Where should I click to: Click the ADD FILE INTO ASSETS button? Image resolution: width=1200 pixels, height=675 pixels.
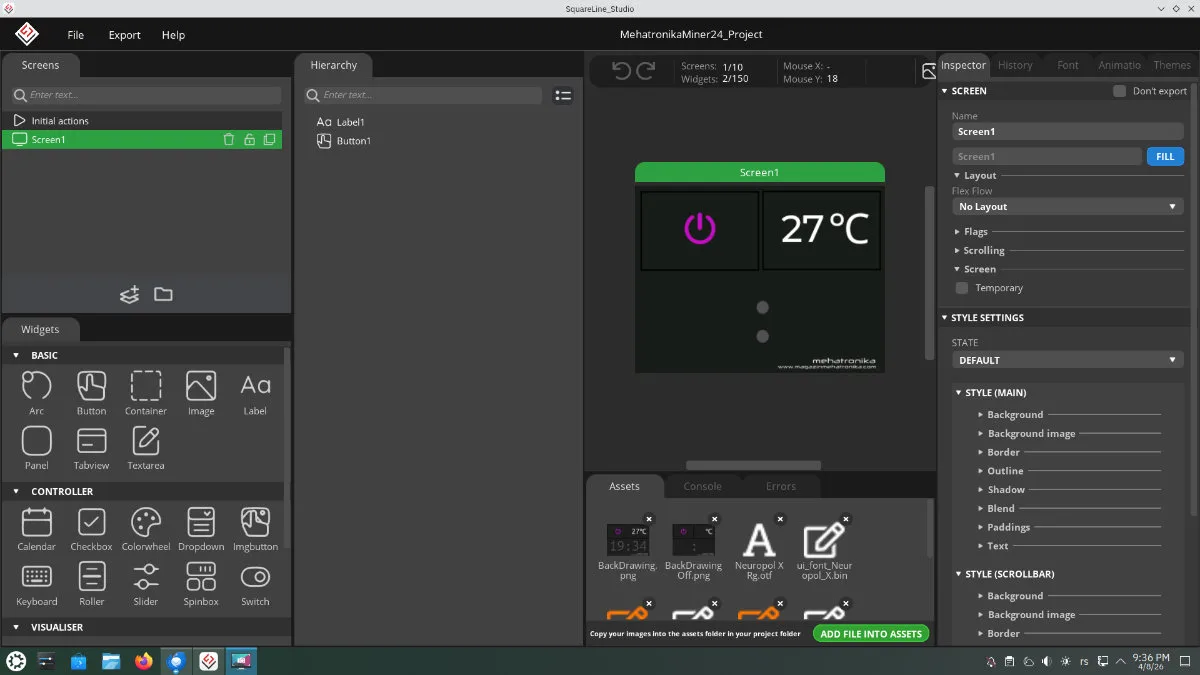pos(871,634)
